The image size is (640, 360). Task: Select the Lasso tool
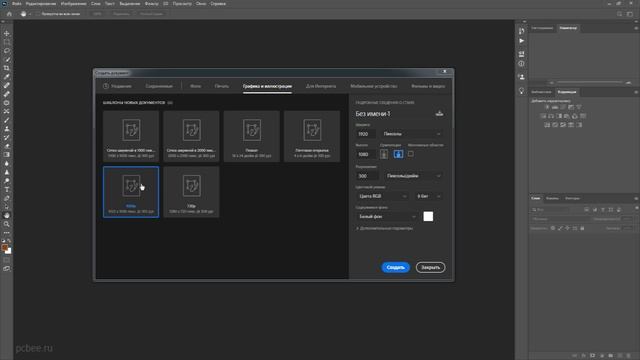coord(7,51)
